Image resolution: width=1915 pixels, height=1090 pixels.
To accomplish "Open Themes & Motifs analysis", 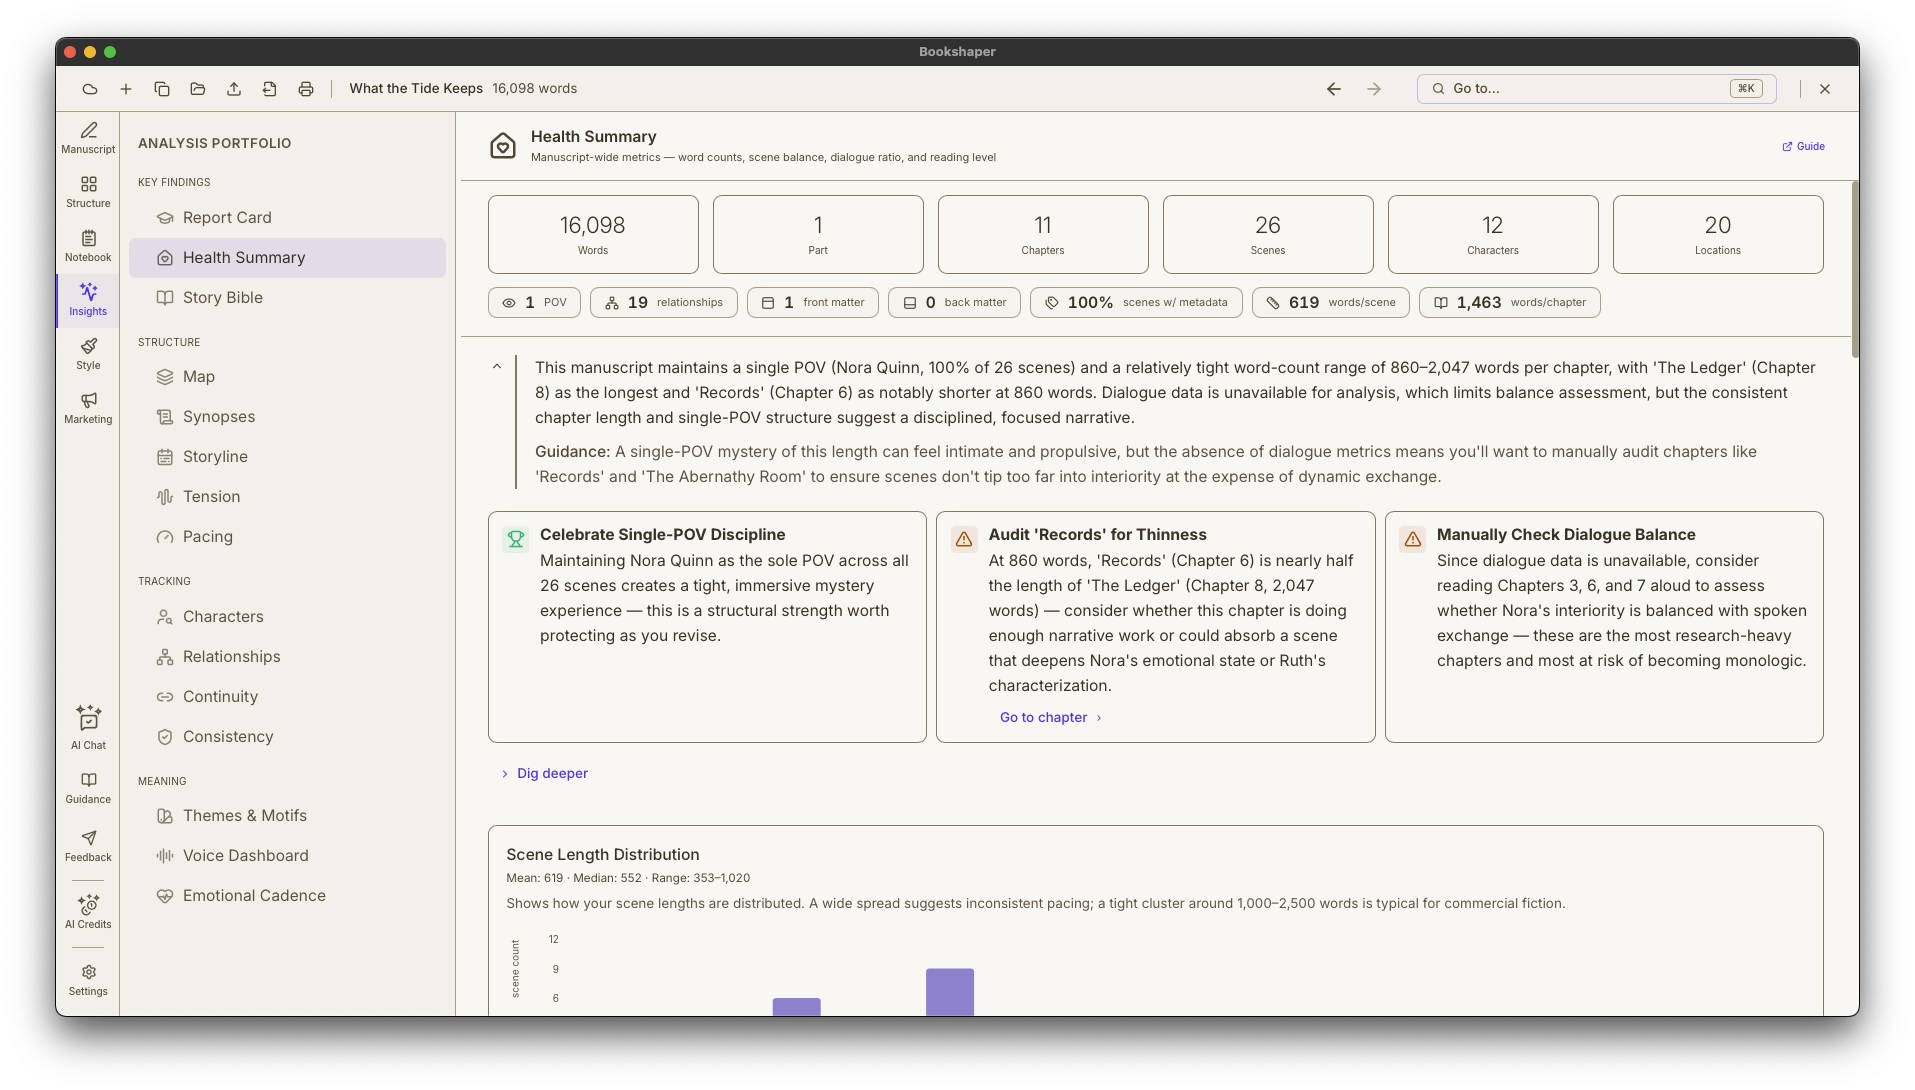I will pos(287,816).
